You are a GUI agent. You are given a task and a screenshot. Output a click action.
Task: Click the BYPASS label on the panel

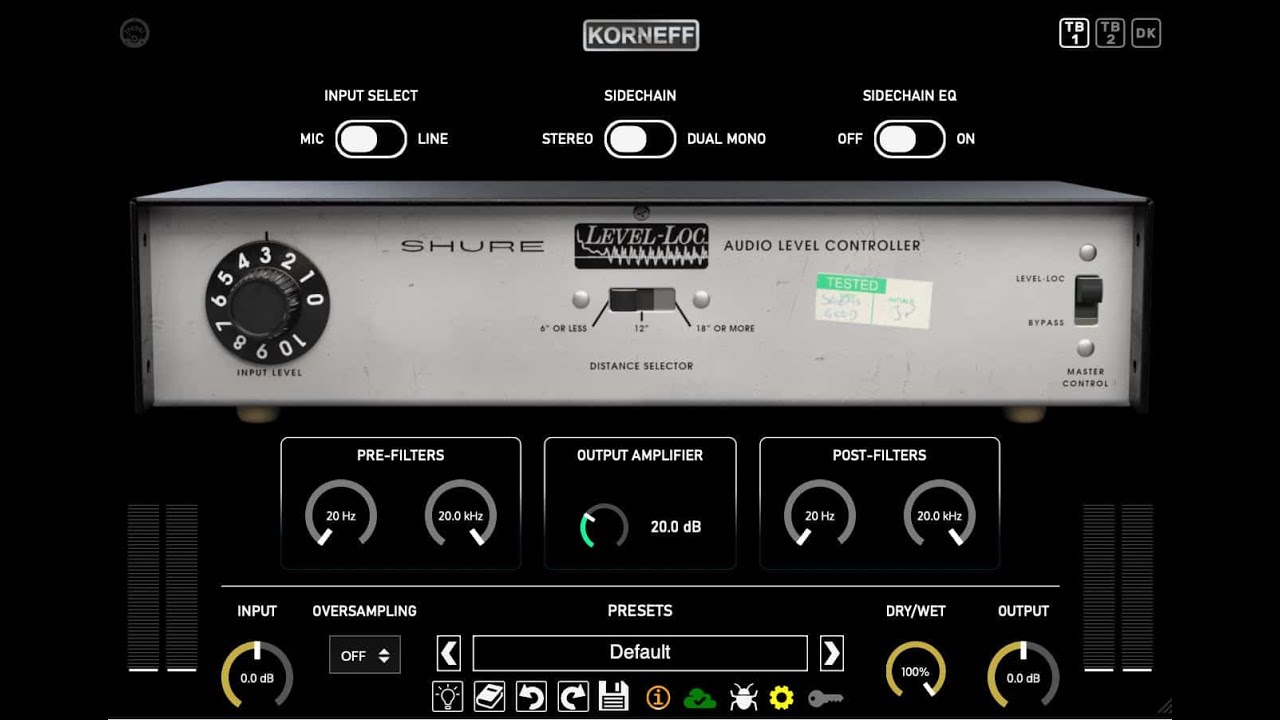[x=1046, y=323]
